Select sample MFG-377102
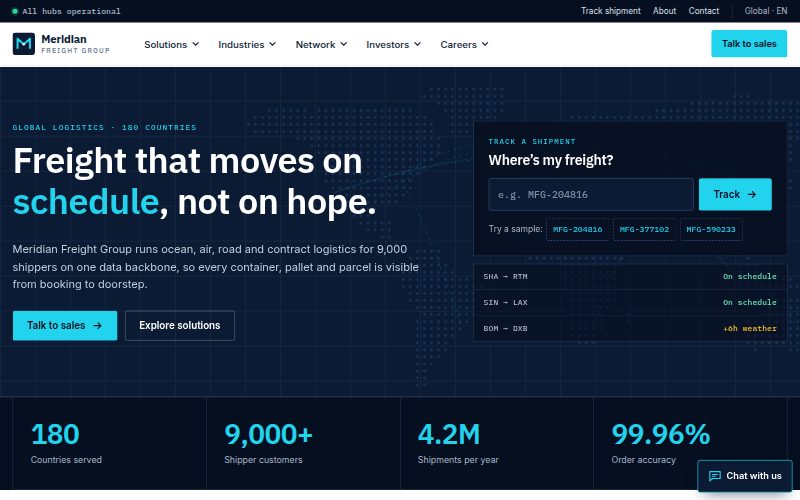The width and height of the screenshot is (800, 500). [x=644, y=230]
